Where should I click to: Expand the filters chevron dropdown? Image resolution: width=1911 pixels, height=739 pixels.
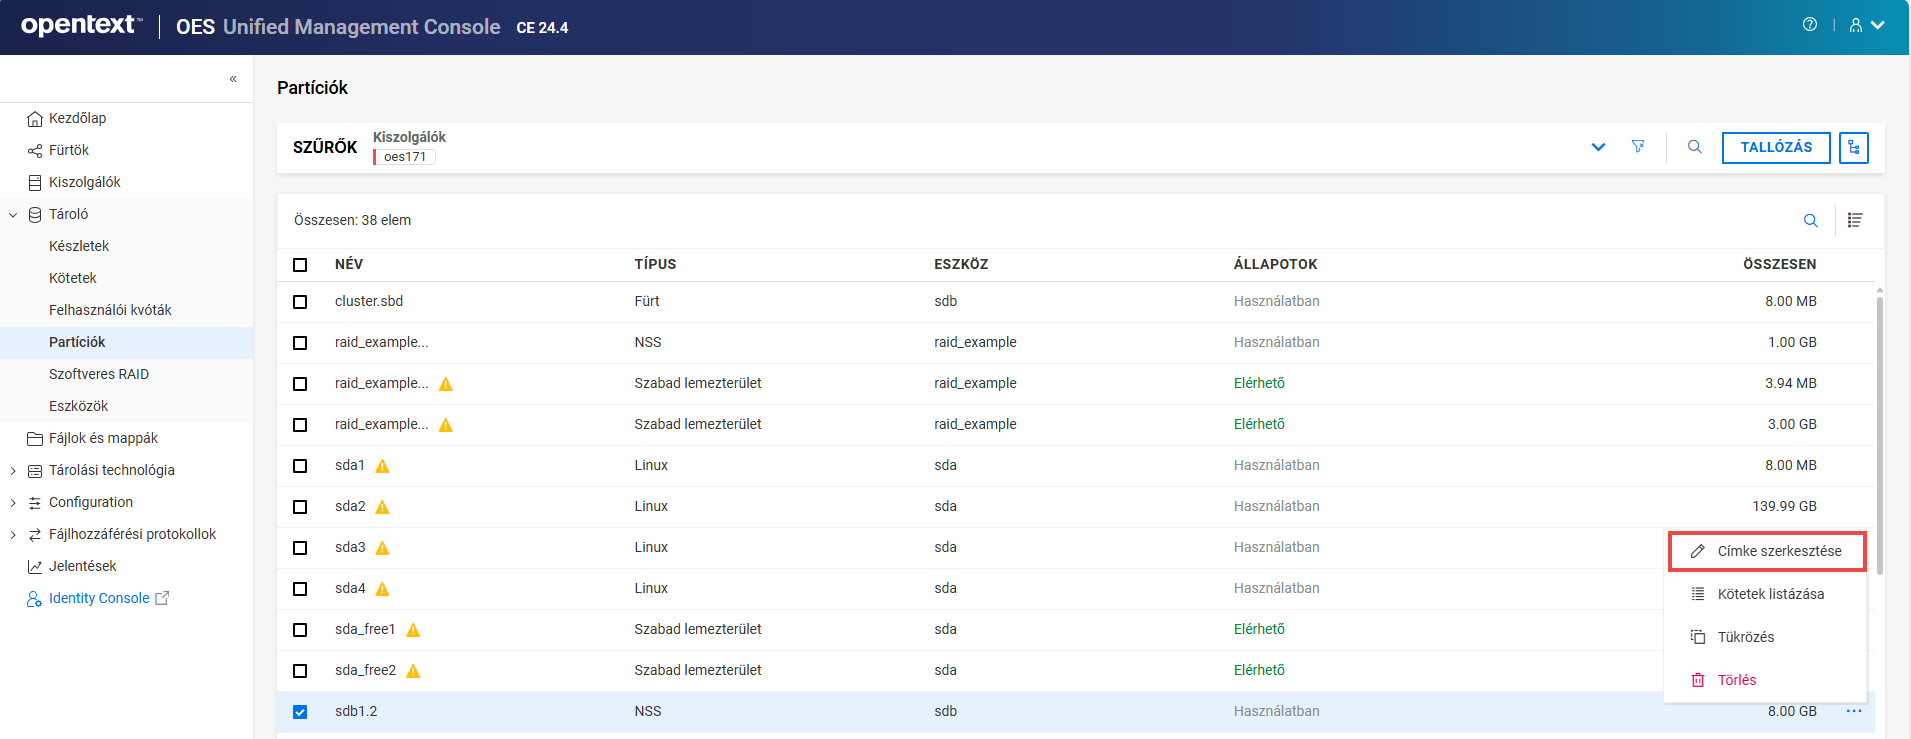(1597, 147)
